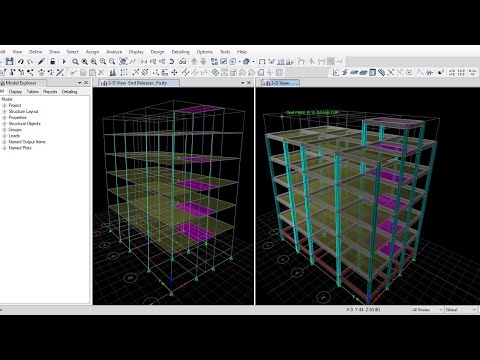This screenshot has height=360, width=480.
Task: Expand the Project tree node
Action: pos(4,105)
